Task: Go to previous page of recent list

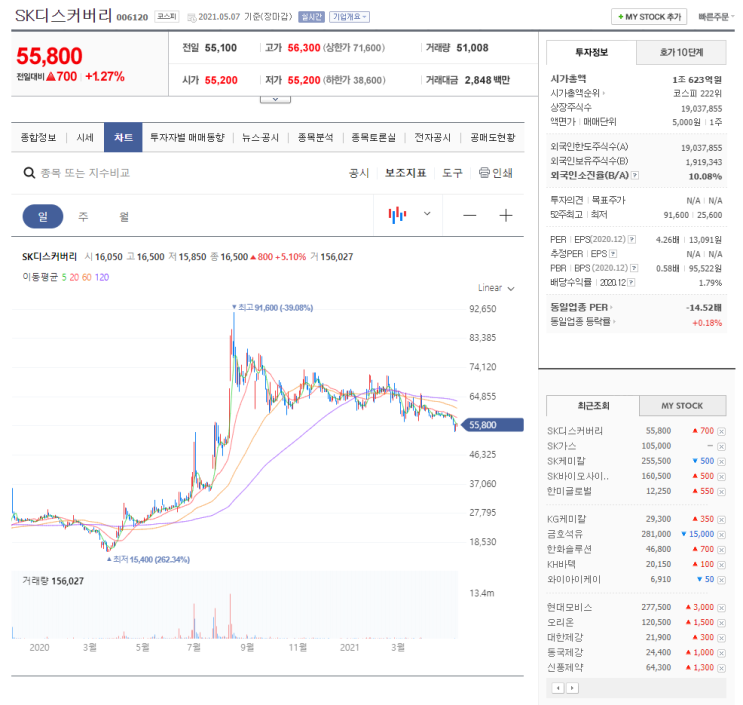Action: pos(558,688)
